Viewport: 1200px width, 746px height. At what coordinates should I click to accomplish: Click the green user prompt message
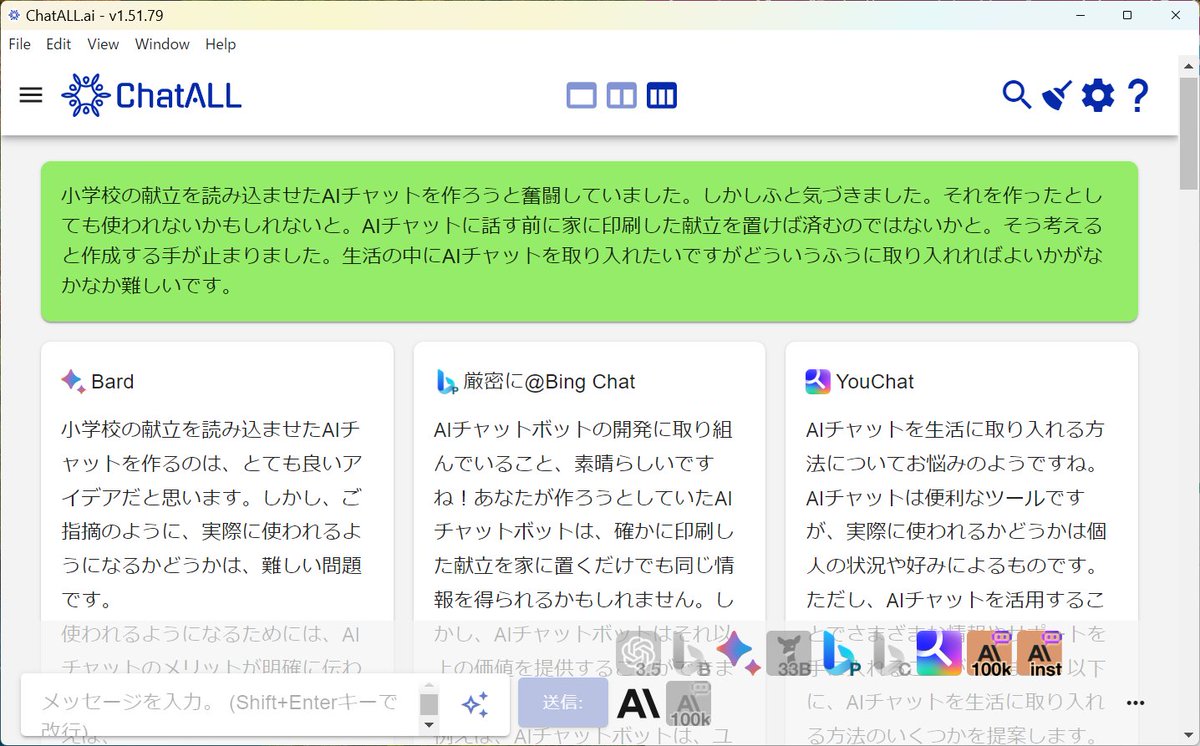coord(589,241)
